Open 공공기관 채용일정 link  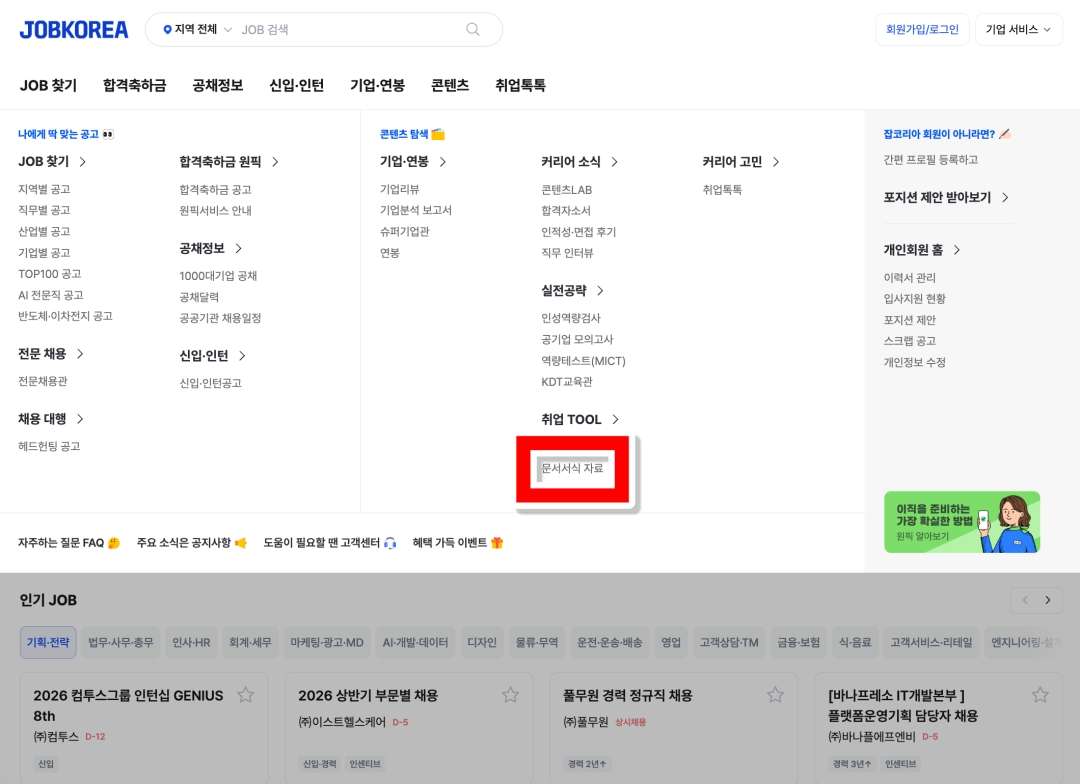[x=220, y=318]
